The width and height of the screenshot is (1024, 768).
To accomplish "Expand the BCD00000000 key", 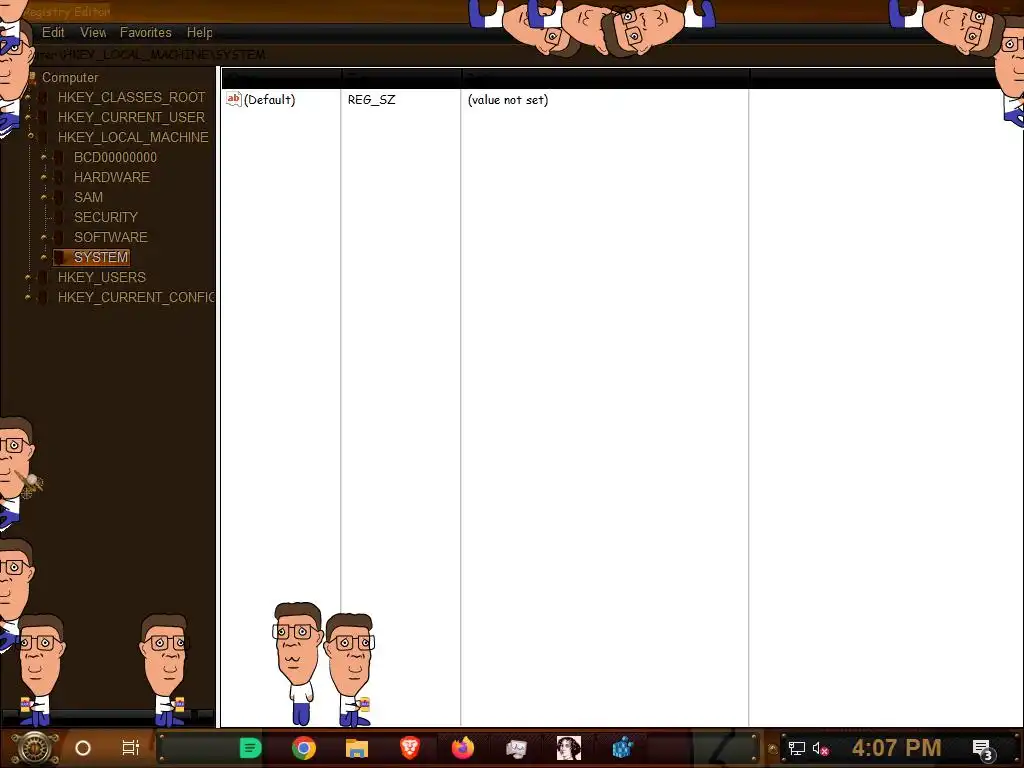I will pos(44,157).
